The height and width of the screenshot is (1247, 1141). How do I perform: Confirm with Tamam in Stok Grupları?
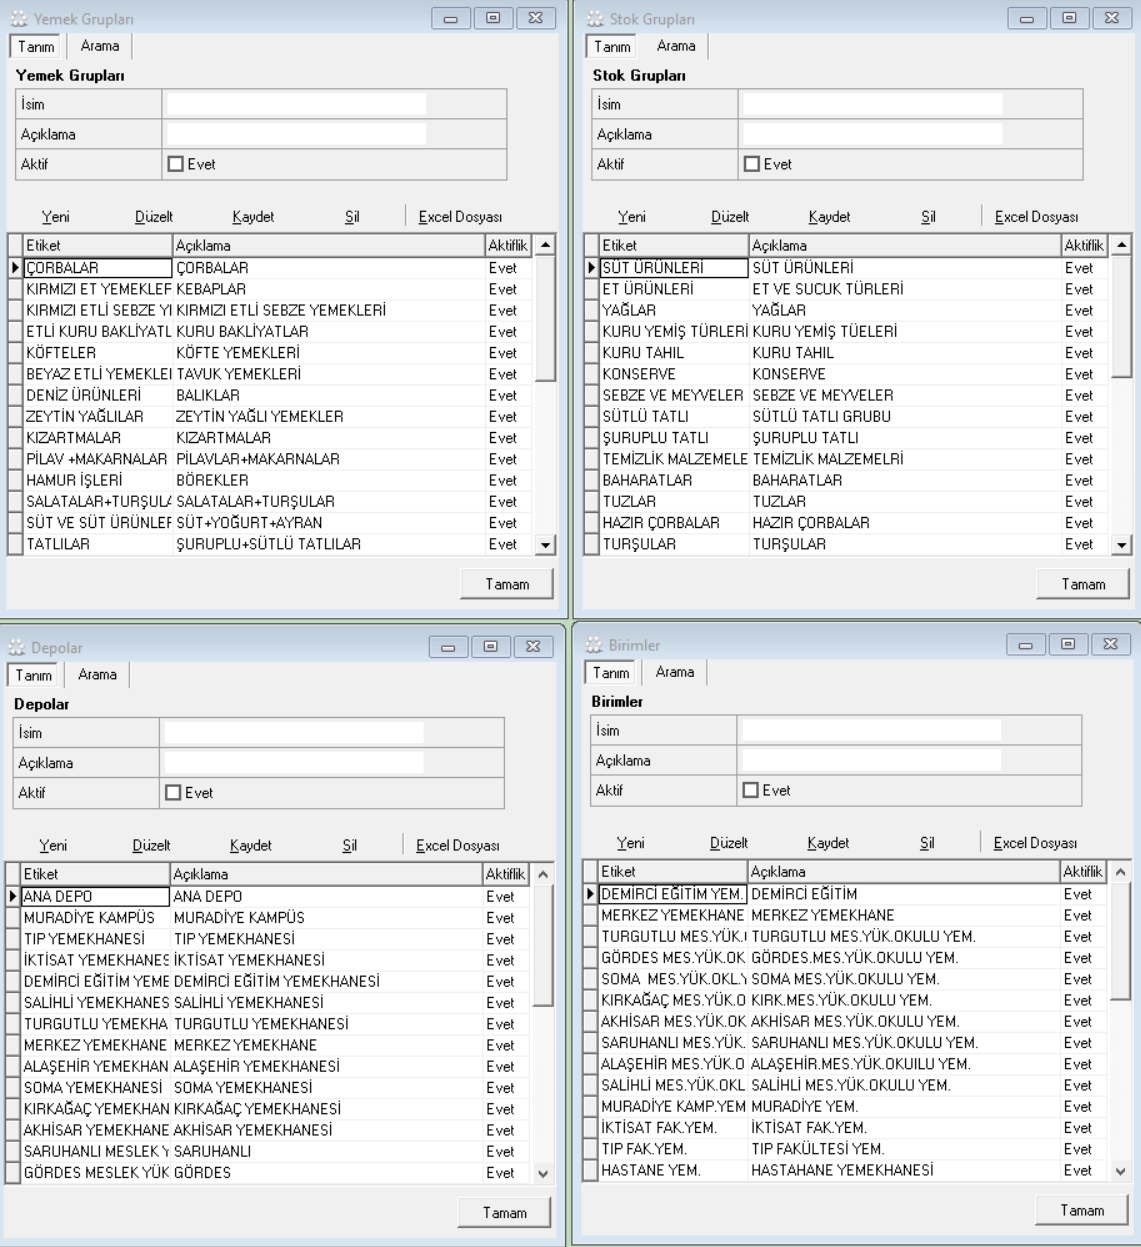pos(1083,584)
